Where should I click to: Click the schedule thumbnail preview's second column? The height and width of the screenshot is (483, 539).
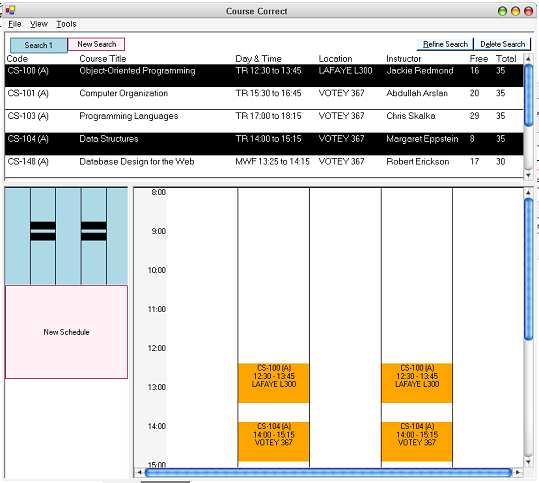point(43,236)
